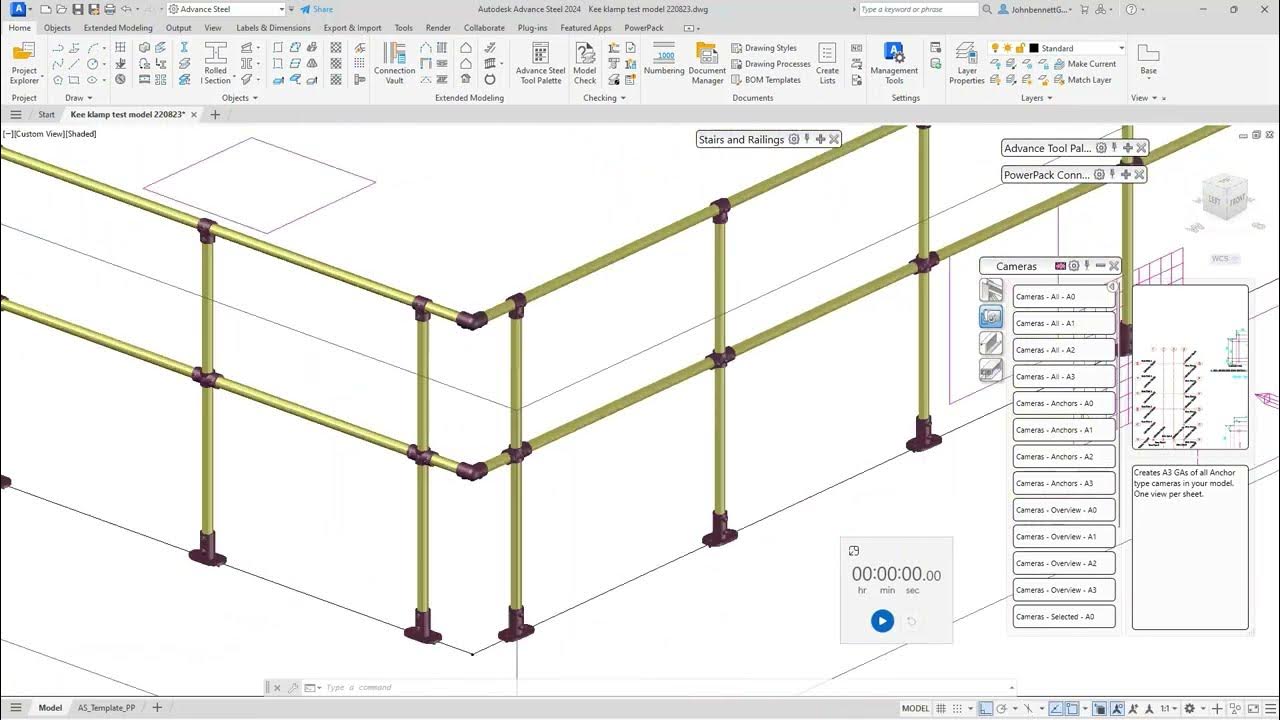Run the Model Check tool

585,63
